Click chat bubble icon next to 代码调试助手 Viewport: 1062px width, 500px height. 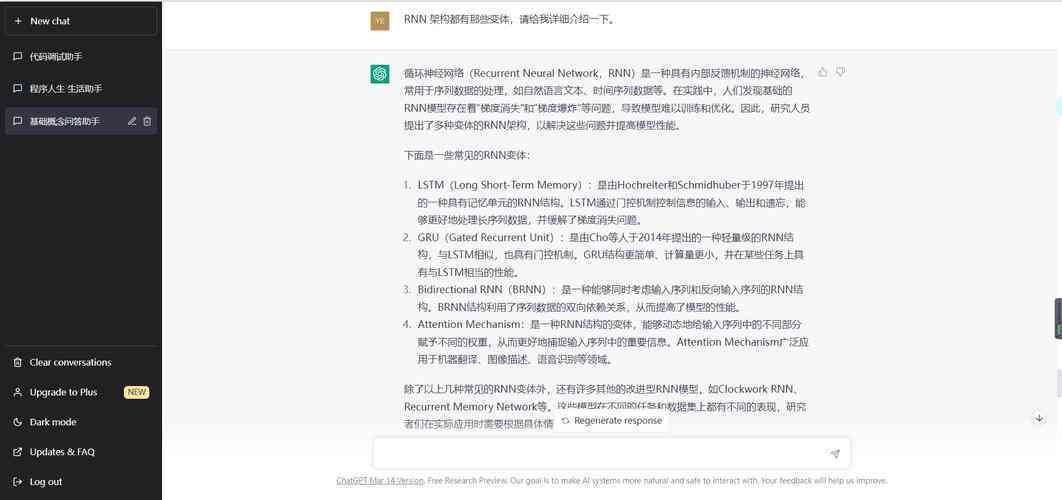click(18, 57)
